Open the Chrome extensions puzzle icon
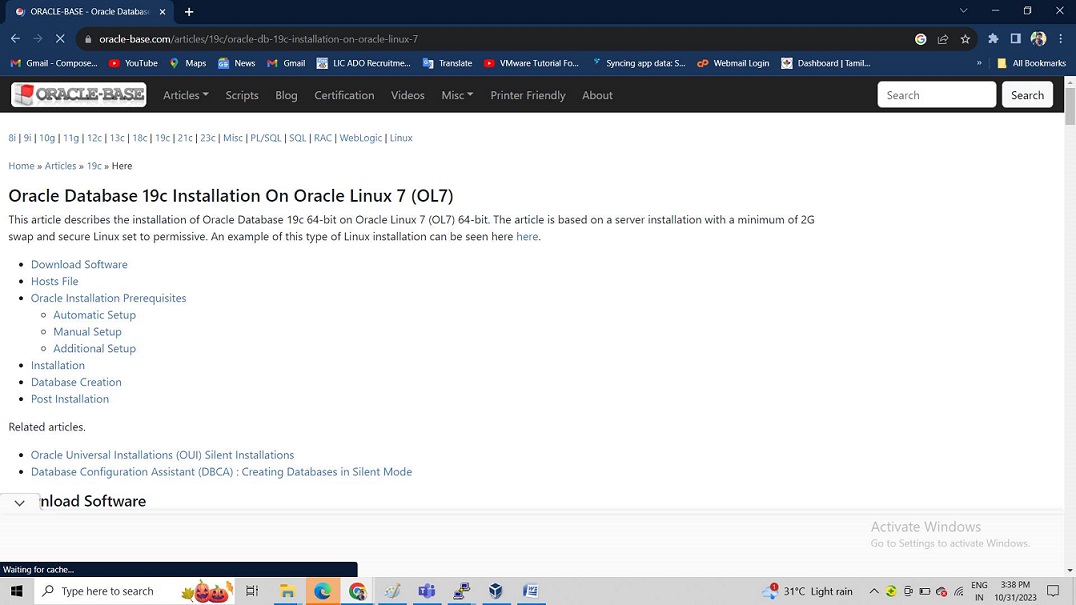Image resolution: width=1076 pixels, height=605 pixels. click(993, 39)
